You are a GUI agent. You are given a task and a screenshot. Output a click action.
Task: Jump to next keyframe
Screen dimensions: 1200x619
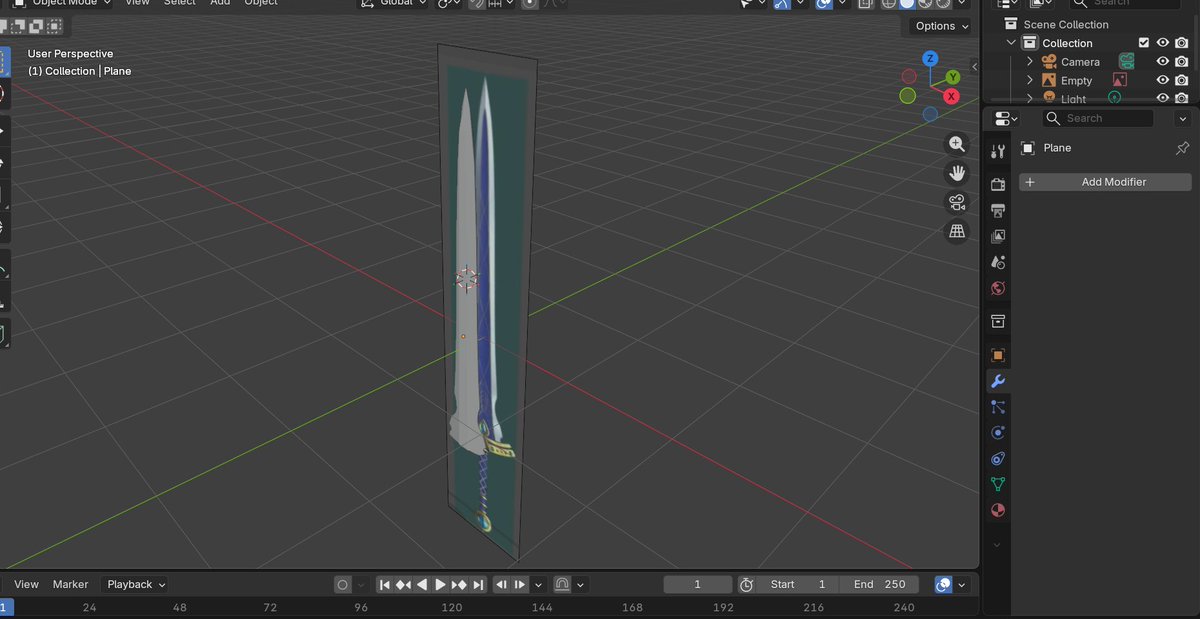point(459,585)
